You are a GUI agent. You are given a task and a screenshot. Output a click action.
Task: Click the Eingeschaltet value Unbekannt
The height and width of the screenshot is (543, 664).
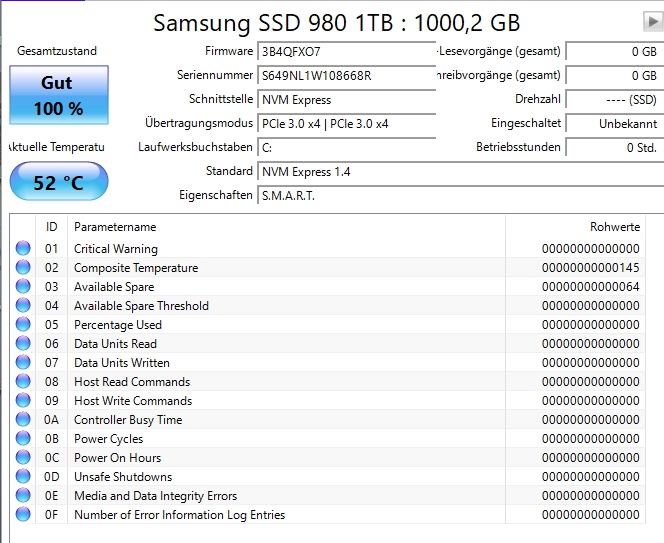(x=615, y=124)
